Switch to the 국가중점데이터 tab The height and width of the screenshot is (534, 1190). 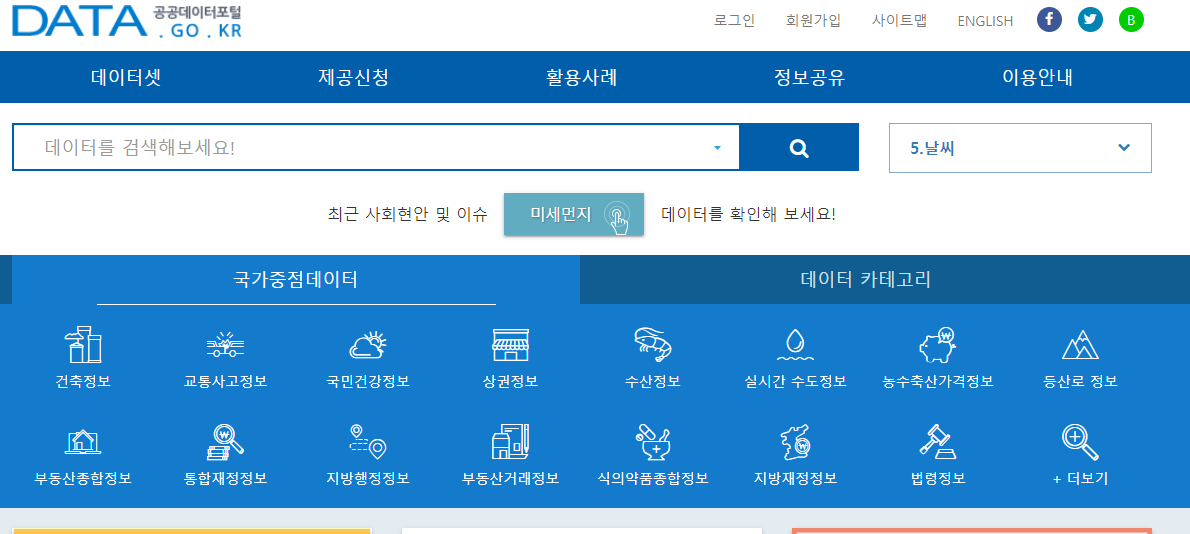click(x=296, y=280)
